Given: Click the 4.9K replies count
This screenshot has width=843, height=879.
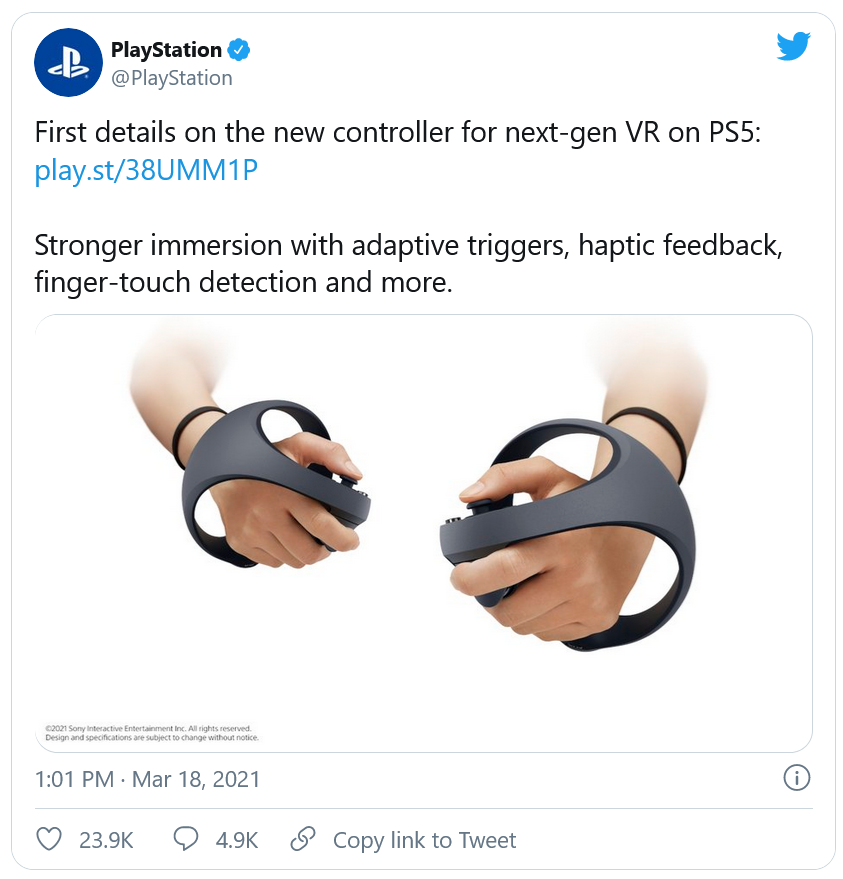Looking at the screenshot, I should (237, 840).
